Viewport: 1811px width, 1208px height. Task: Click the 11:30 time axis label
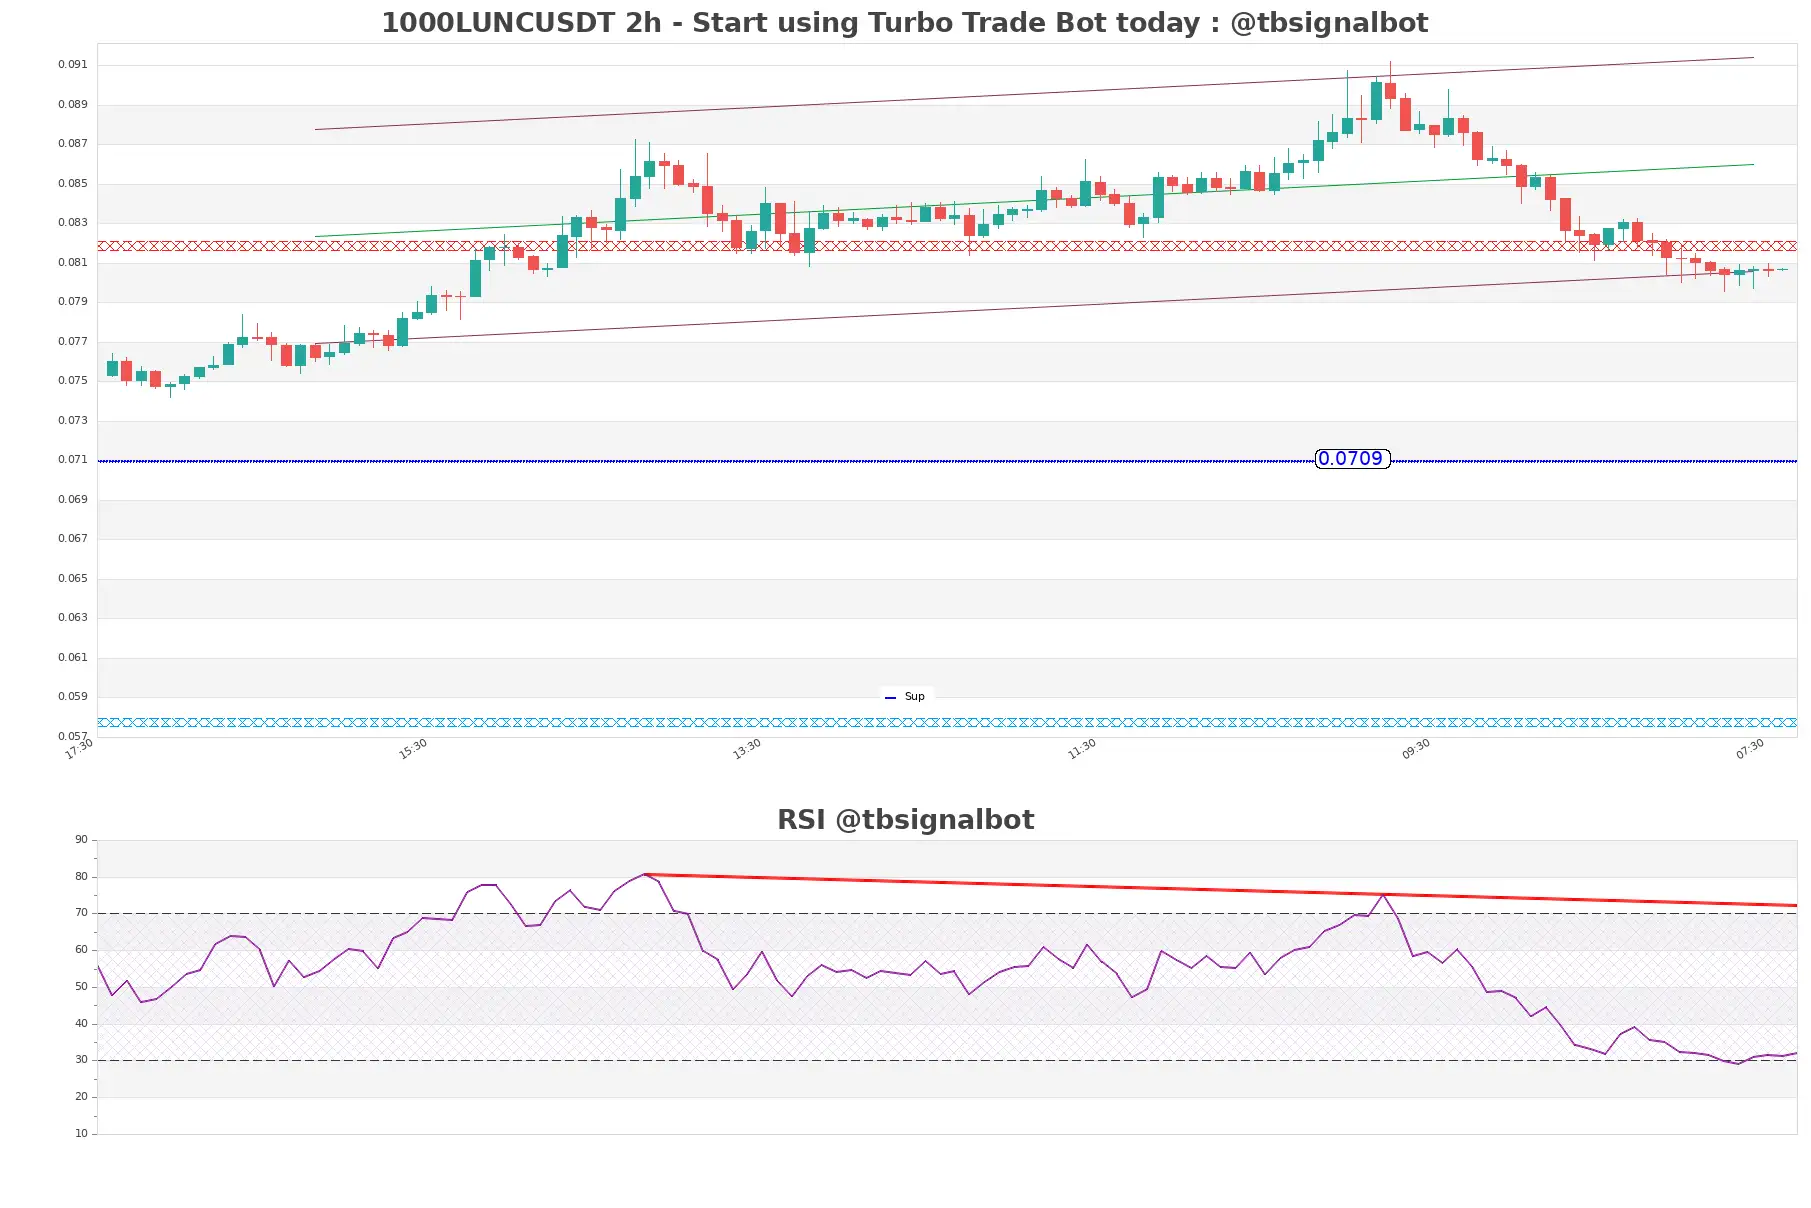tap(1082, 749)
